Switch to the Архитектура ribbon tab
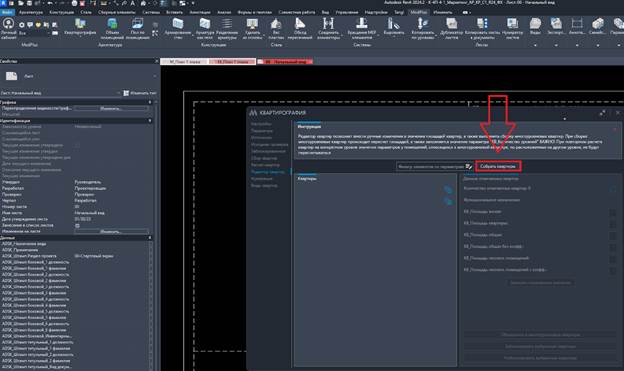 [31, 12]
